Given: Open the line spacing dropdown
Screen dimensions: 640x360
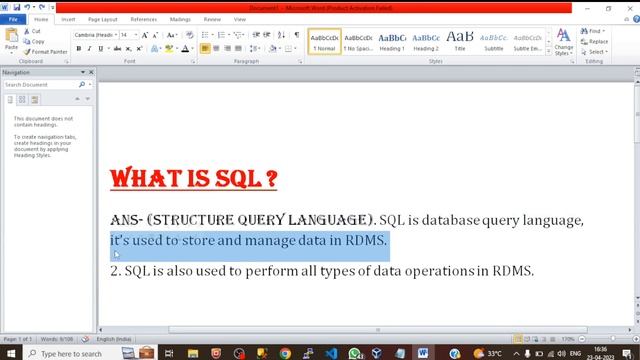Looking at the screenshot, I should (255, 49).
